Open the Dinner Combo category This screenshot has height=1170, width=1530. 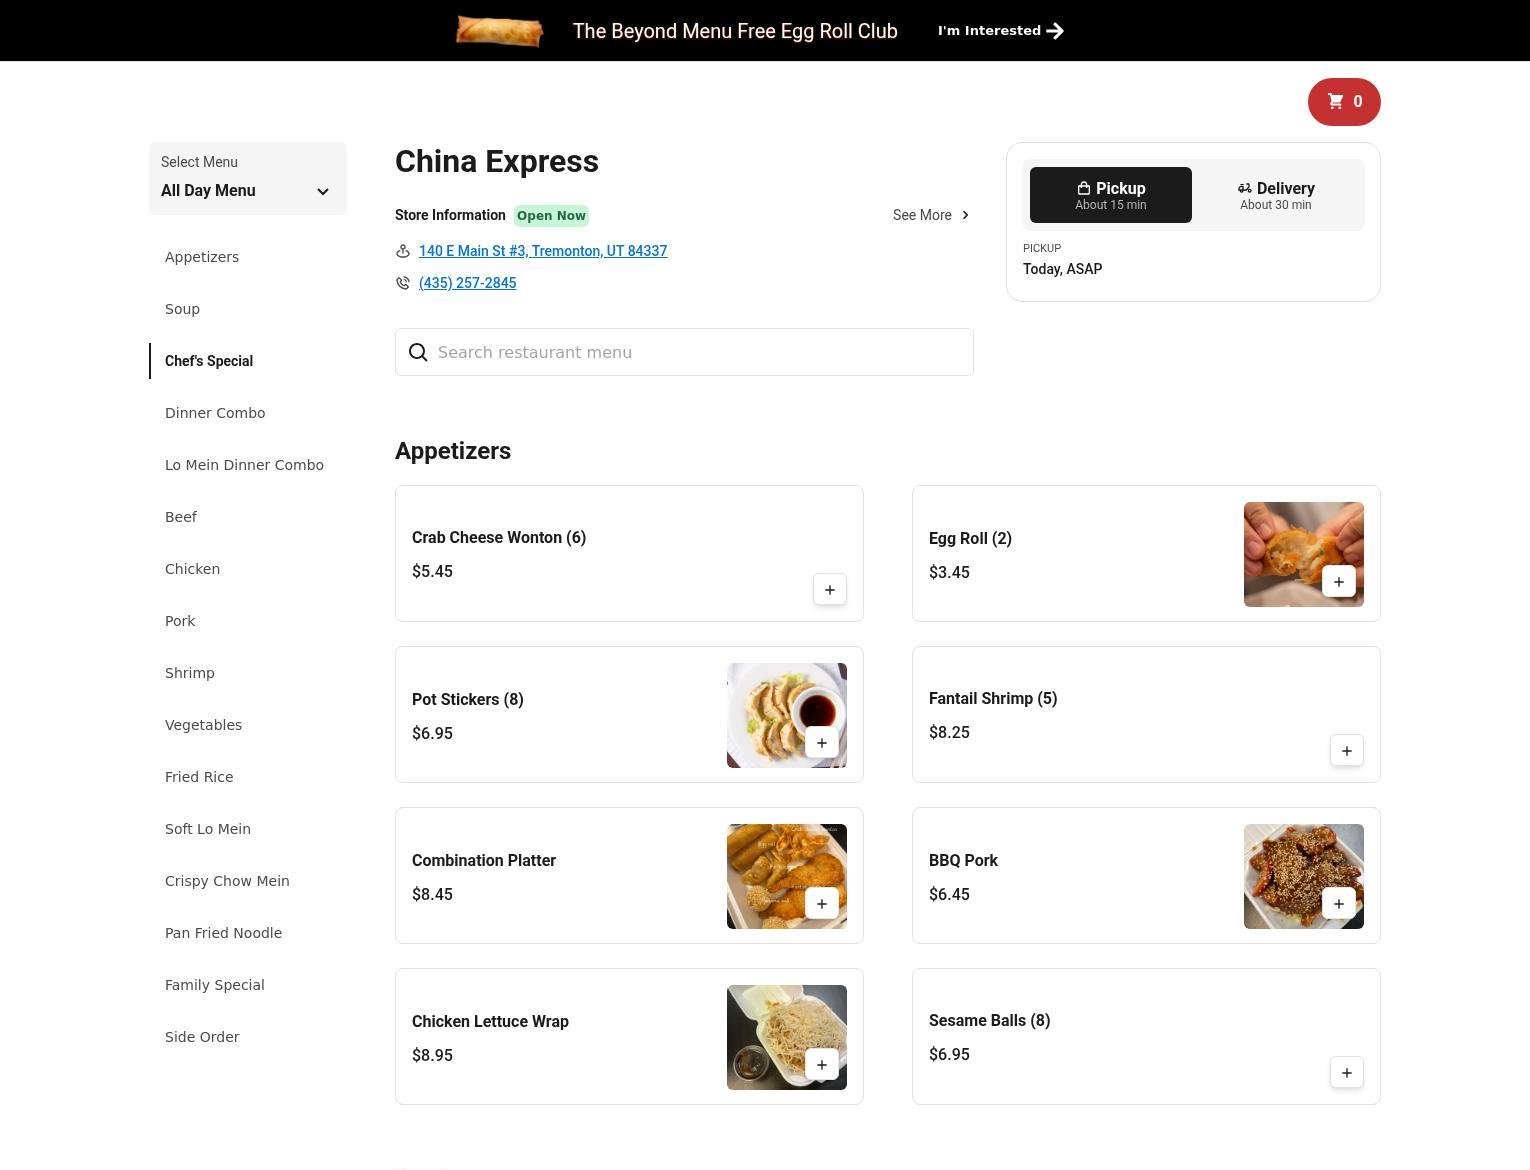(215, 413)
